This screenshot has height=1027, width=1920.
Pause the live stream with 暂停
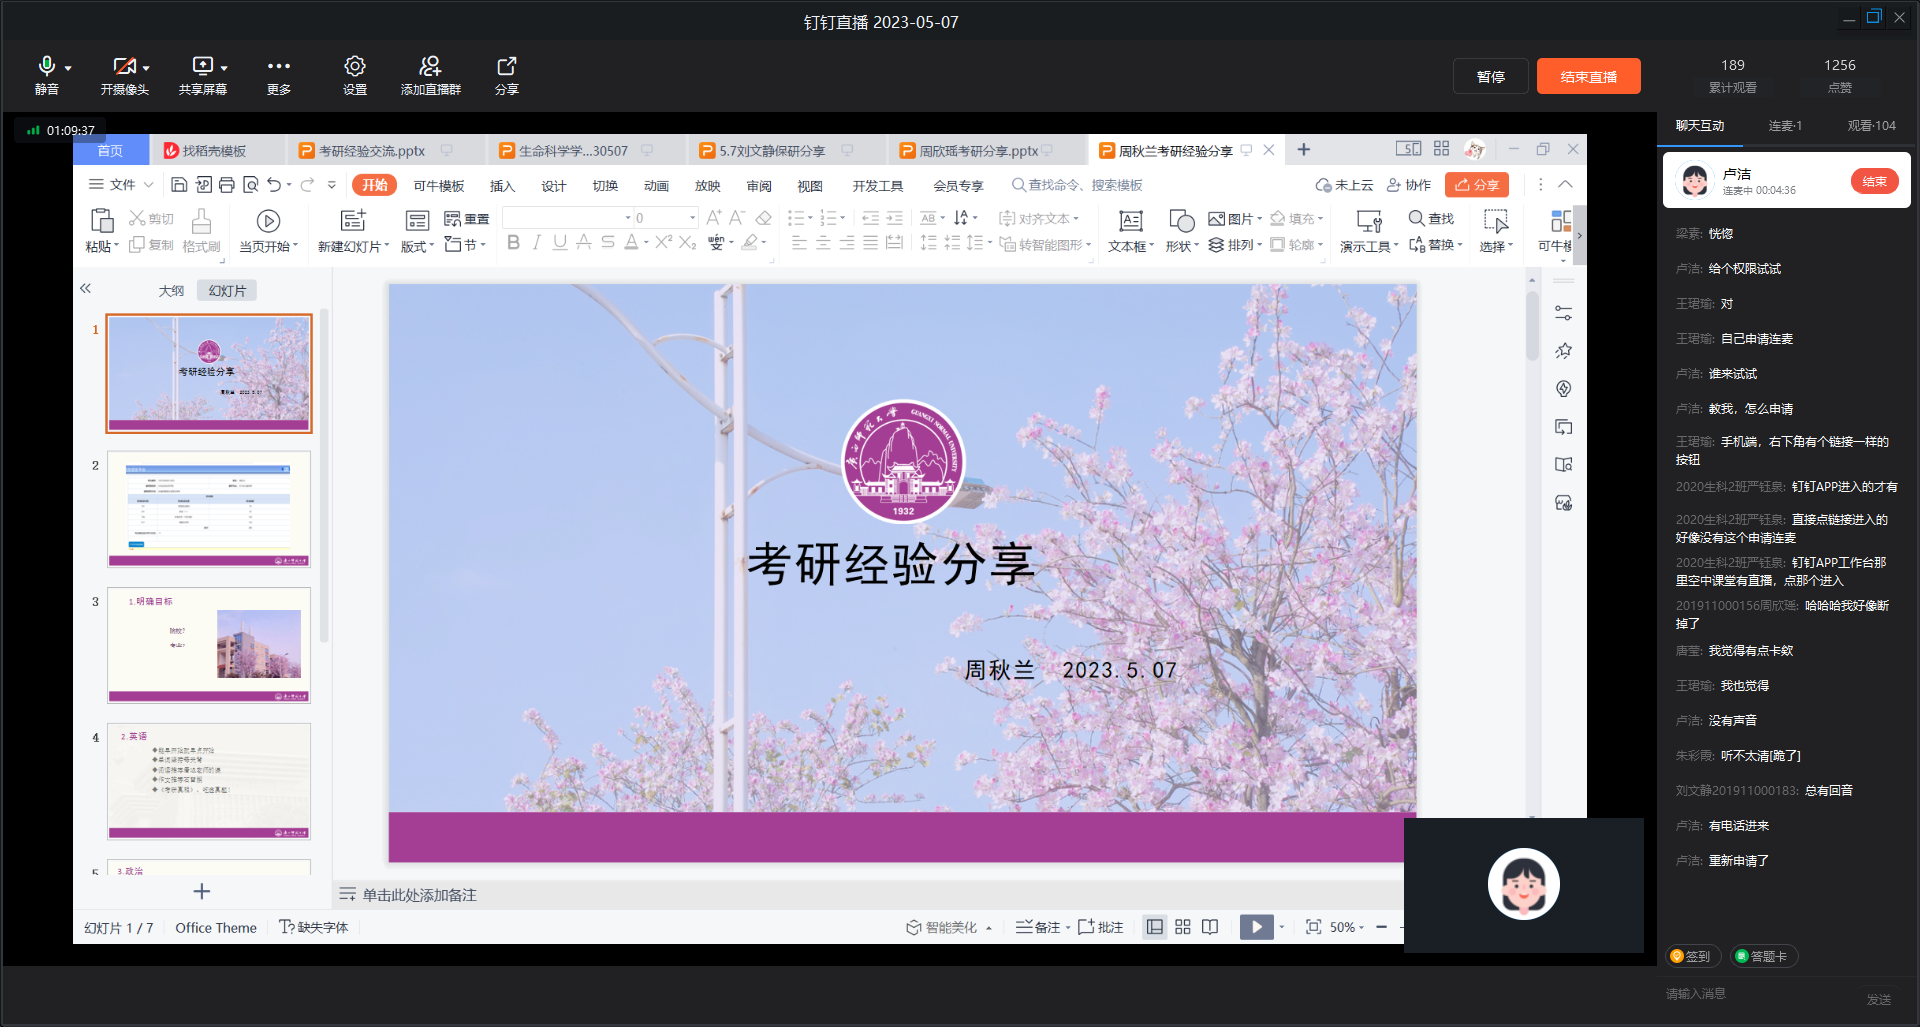1490,77
